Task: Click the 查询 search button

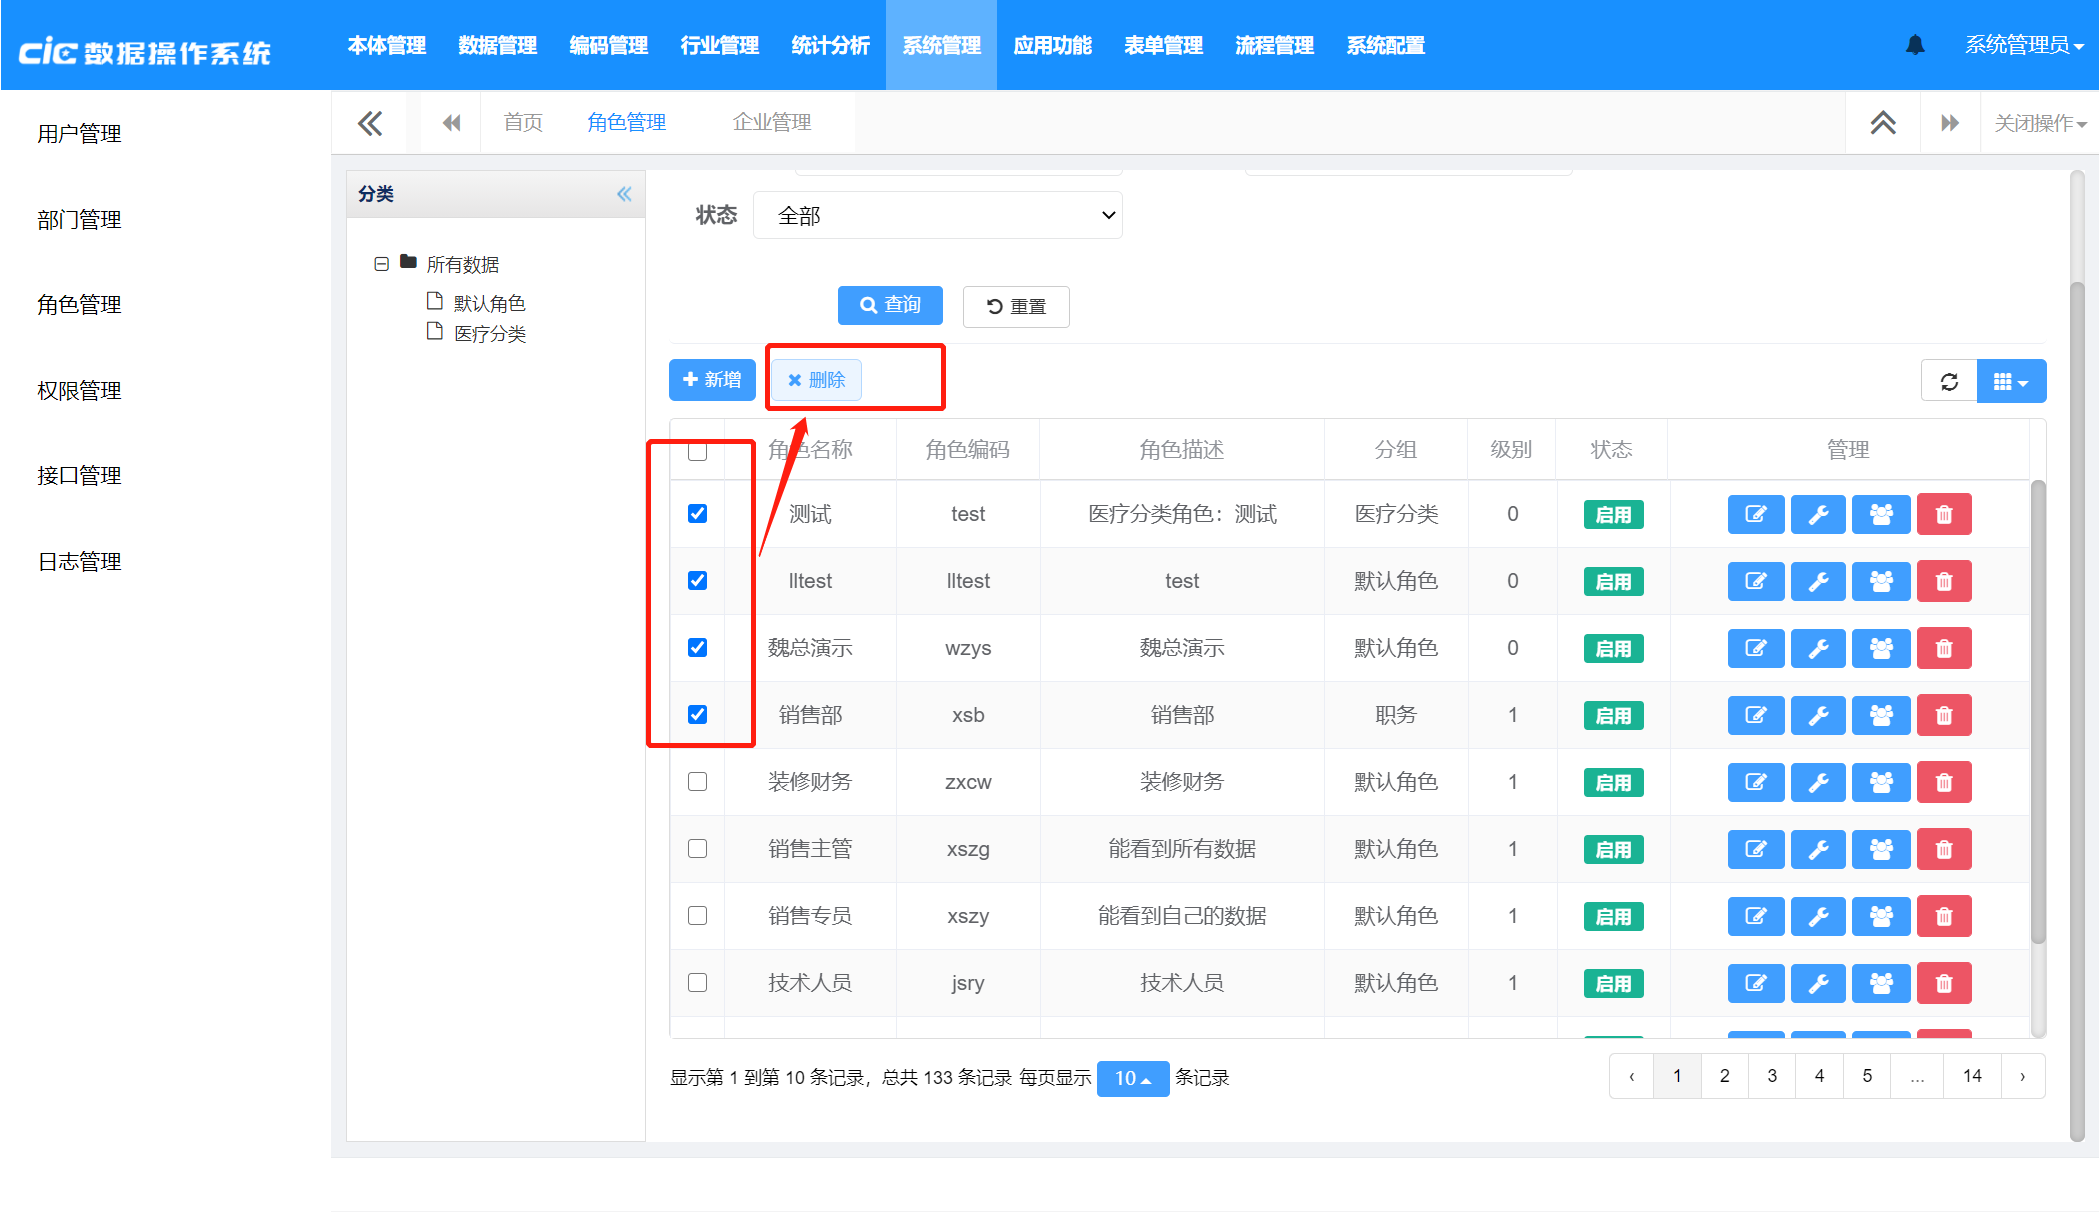Action: pyautogui.click(x=889, y=305)
